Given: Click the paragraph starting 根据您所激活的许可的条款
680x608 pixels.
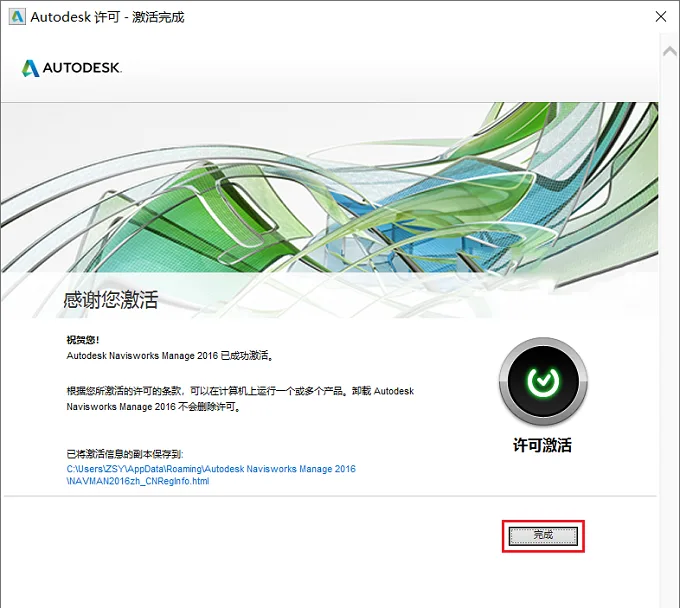Looking at the screenshot, I should (240, 399).
